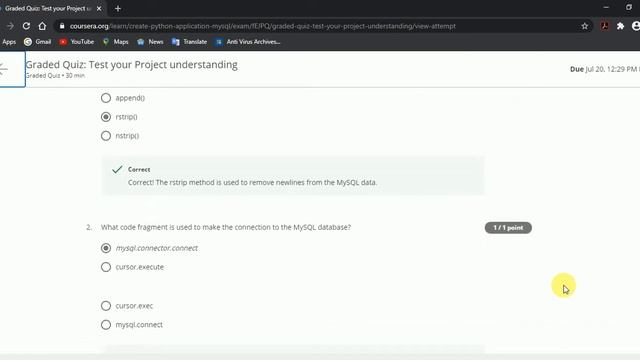Open the Translate bookmark
Screen dimensions: 640x360
189,42
